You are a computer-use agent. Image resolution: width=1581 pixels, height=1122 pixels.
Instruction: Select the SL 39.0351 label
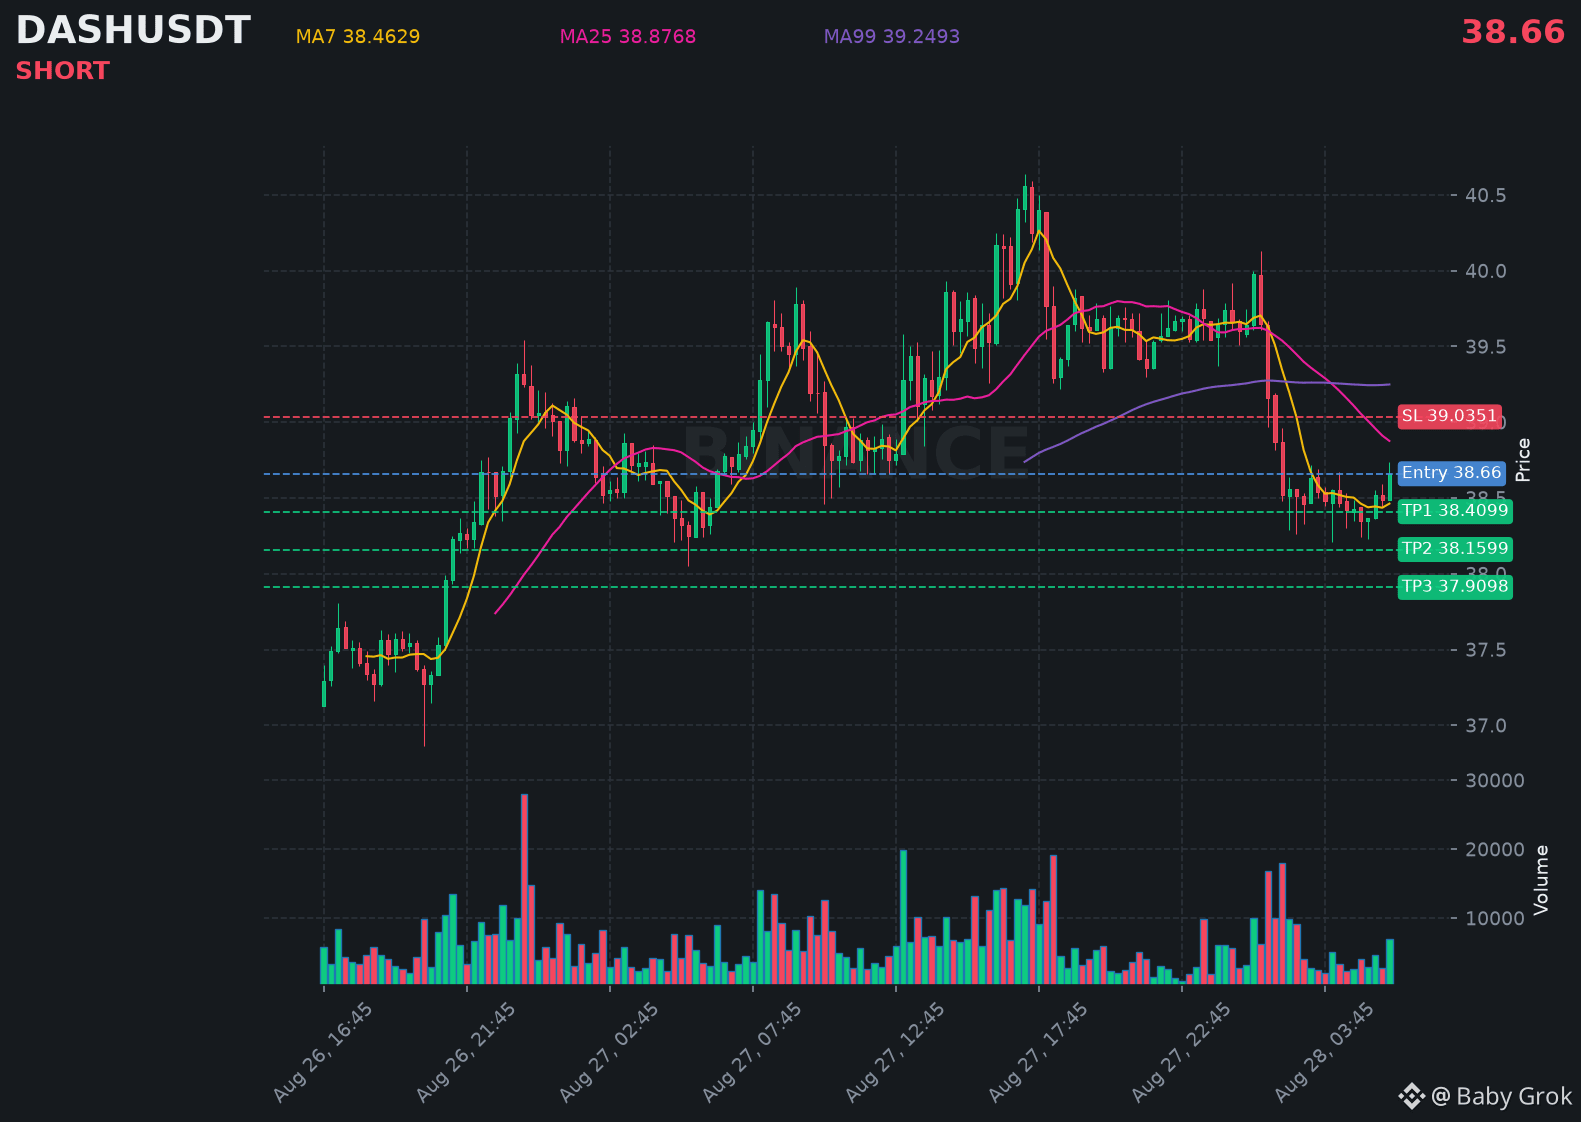tap(1450, 416)
